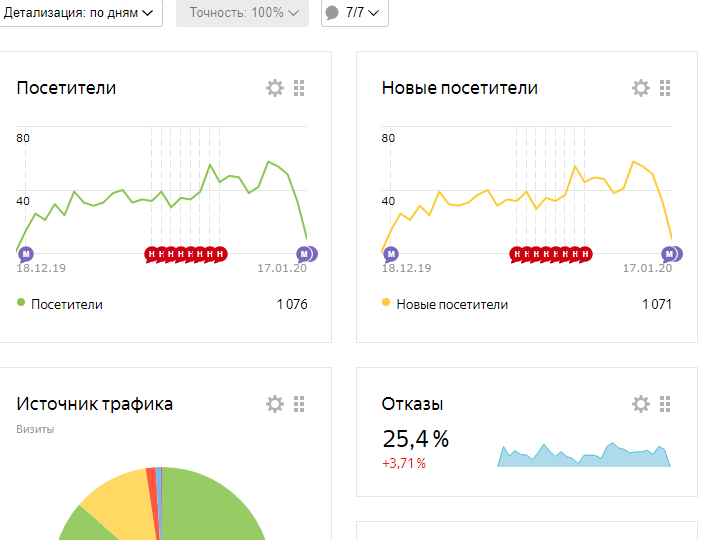
Task: Open the Точность: 100% dropdown
Action: tap(242, 13)
